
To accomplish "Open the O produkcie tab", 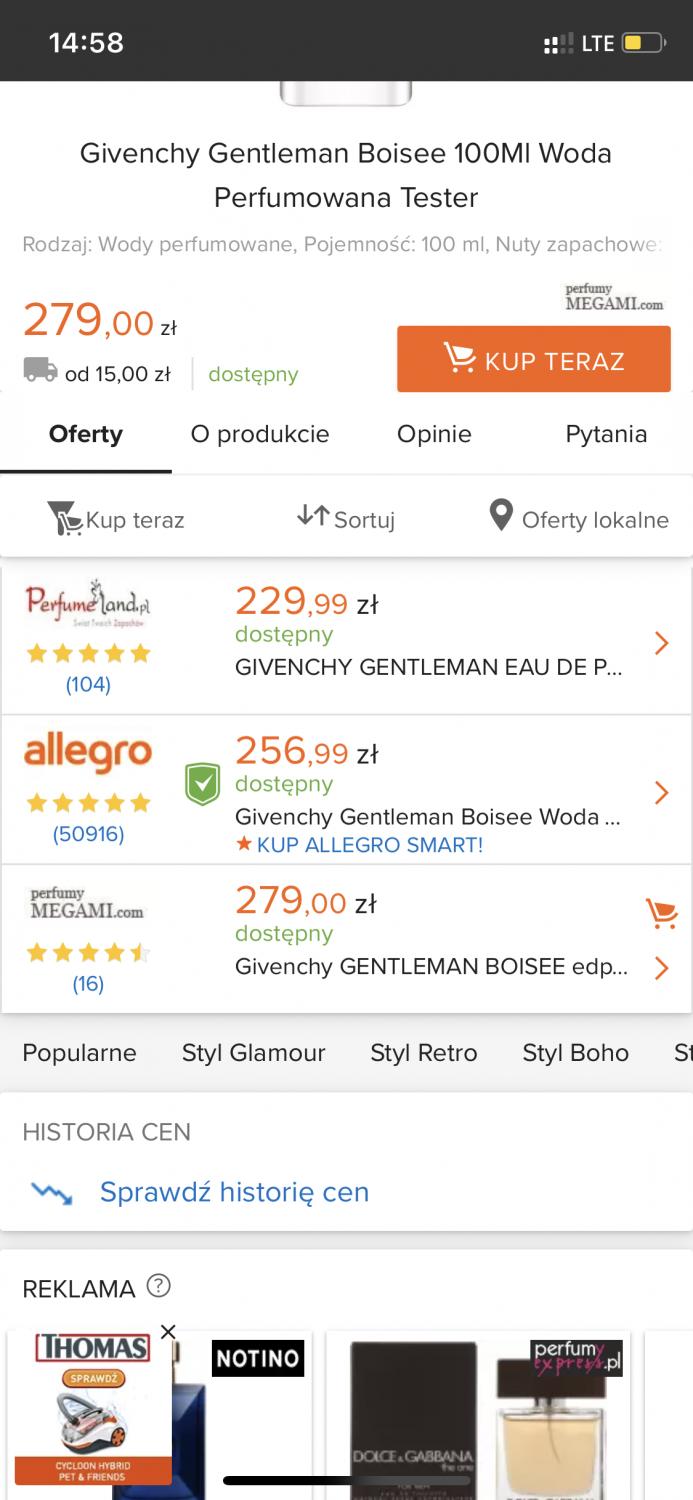I will click(x=260, y=434).
